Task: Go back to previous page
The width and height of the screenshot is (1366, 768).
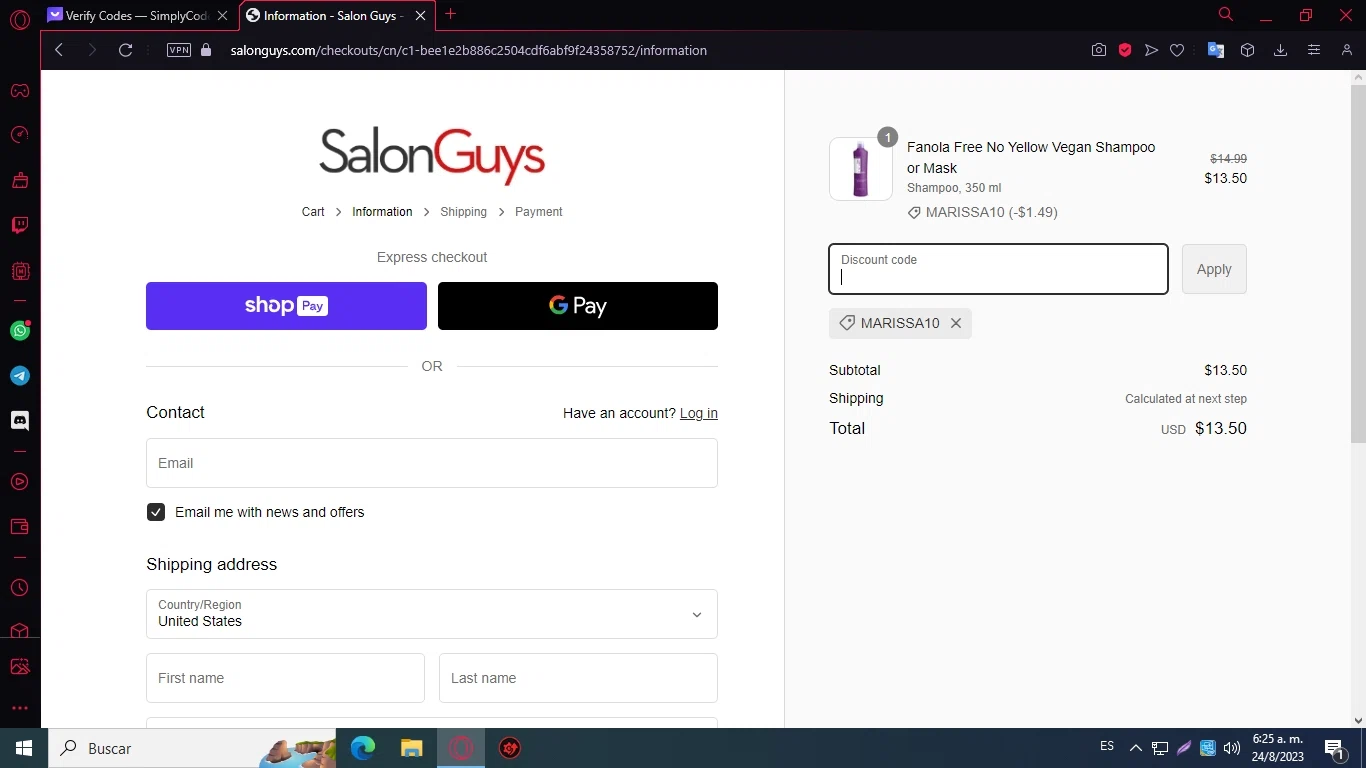Action: (x=59, y=50)
